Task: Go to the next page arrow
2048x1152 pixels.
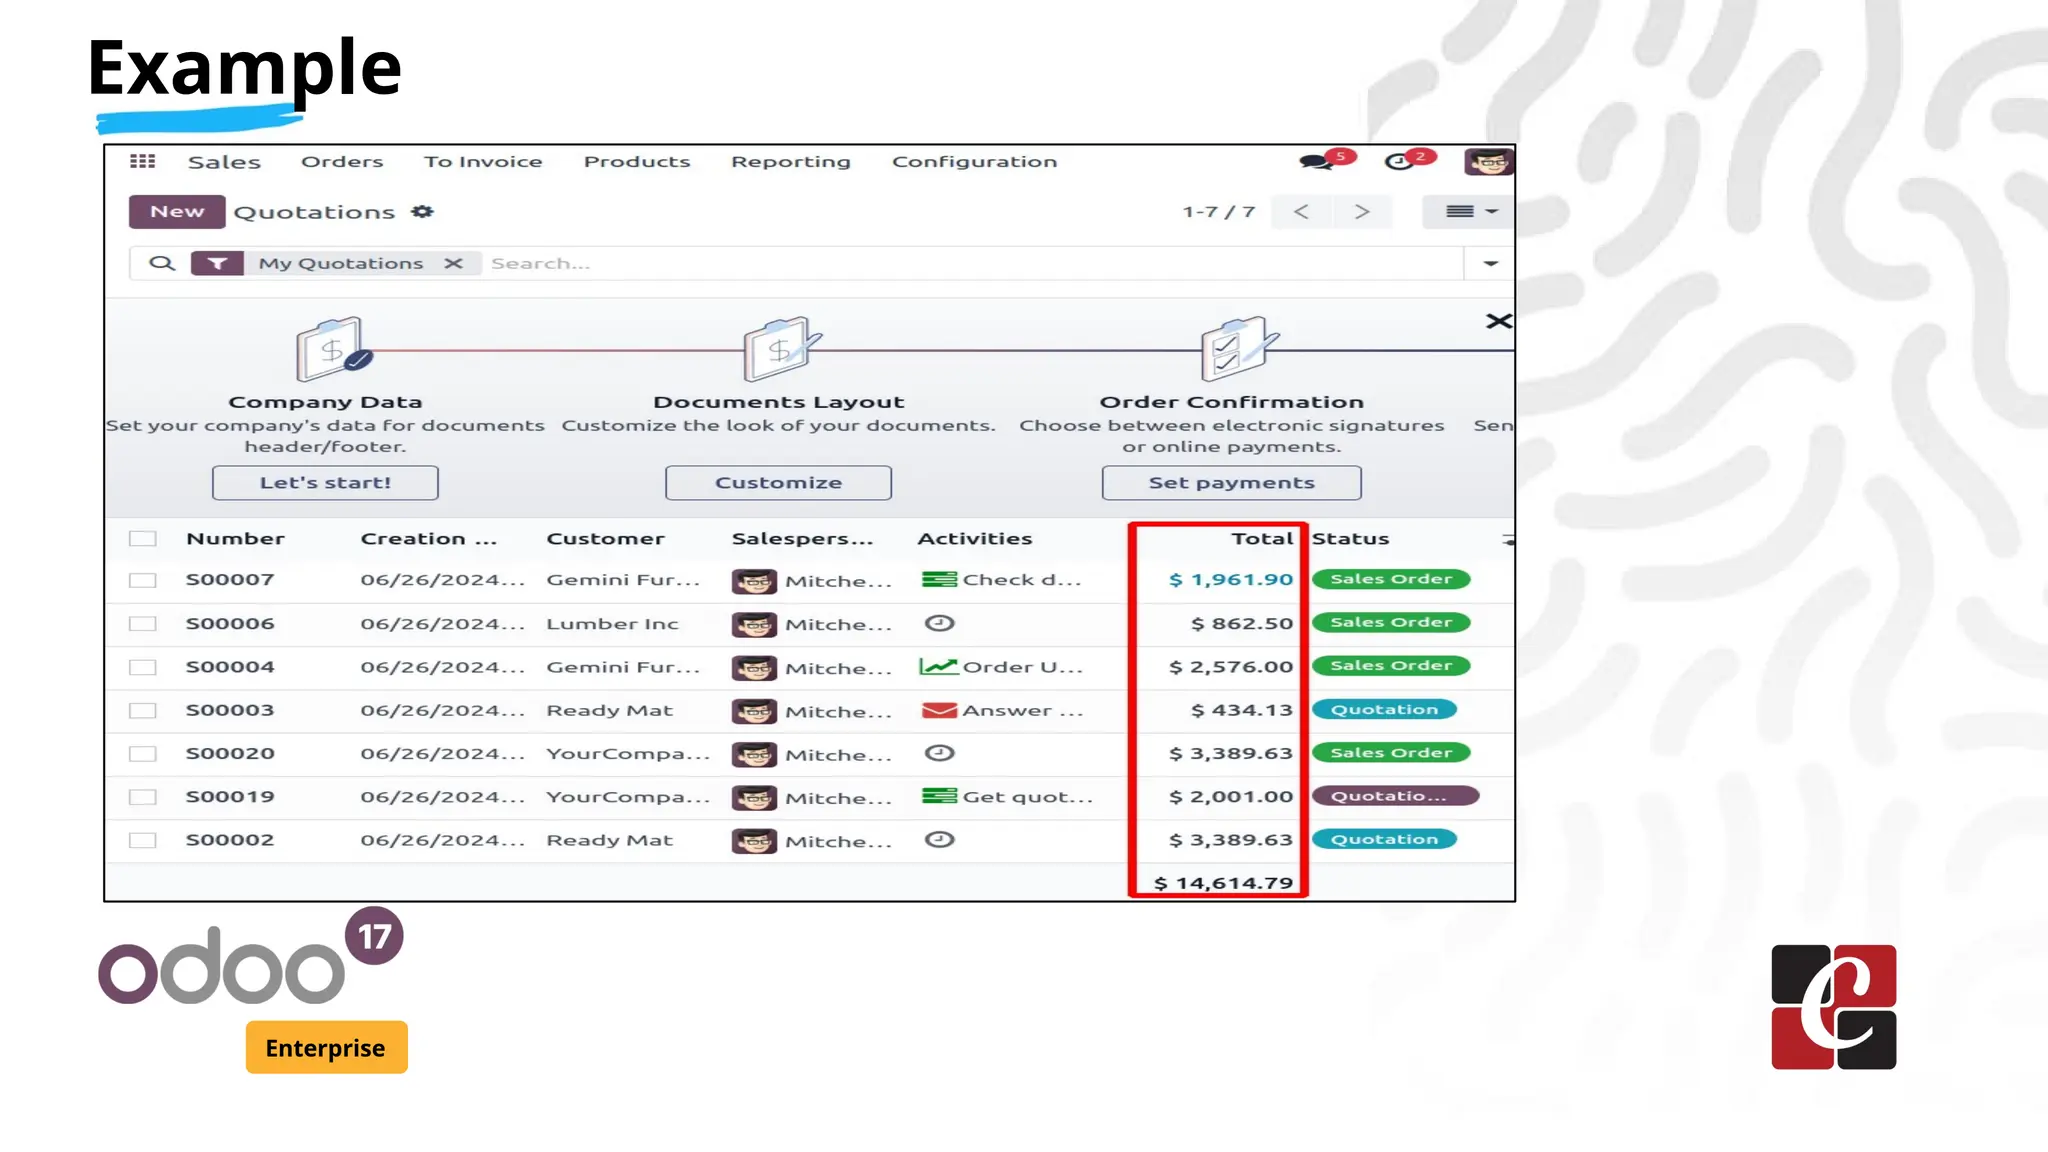Action: pyautogui.click(x=1361, y=212)
